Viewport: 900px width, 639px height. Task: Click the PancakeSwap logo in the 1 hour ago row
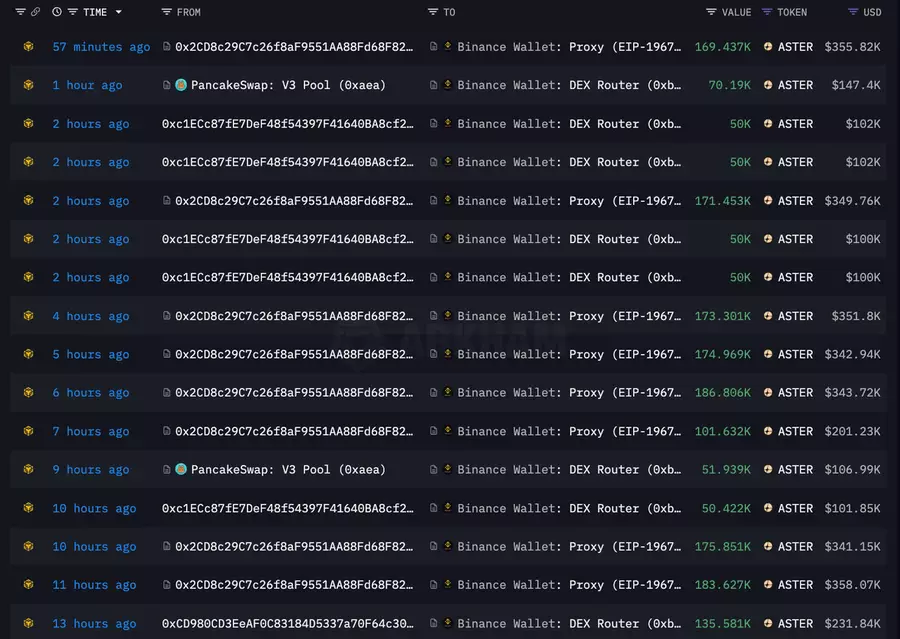pyautogui.click(x=181, y=85)
